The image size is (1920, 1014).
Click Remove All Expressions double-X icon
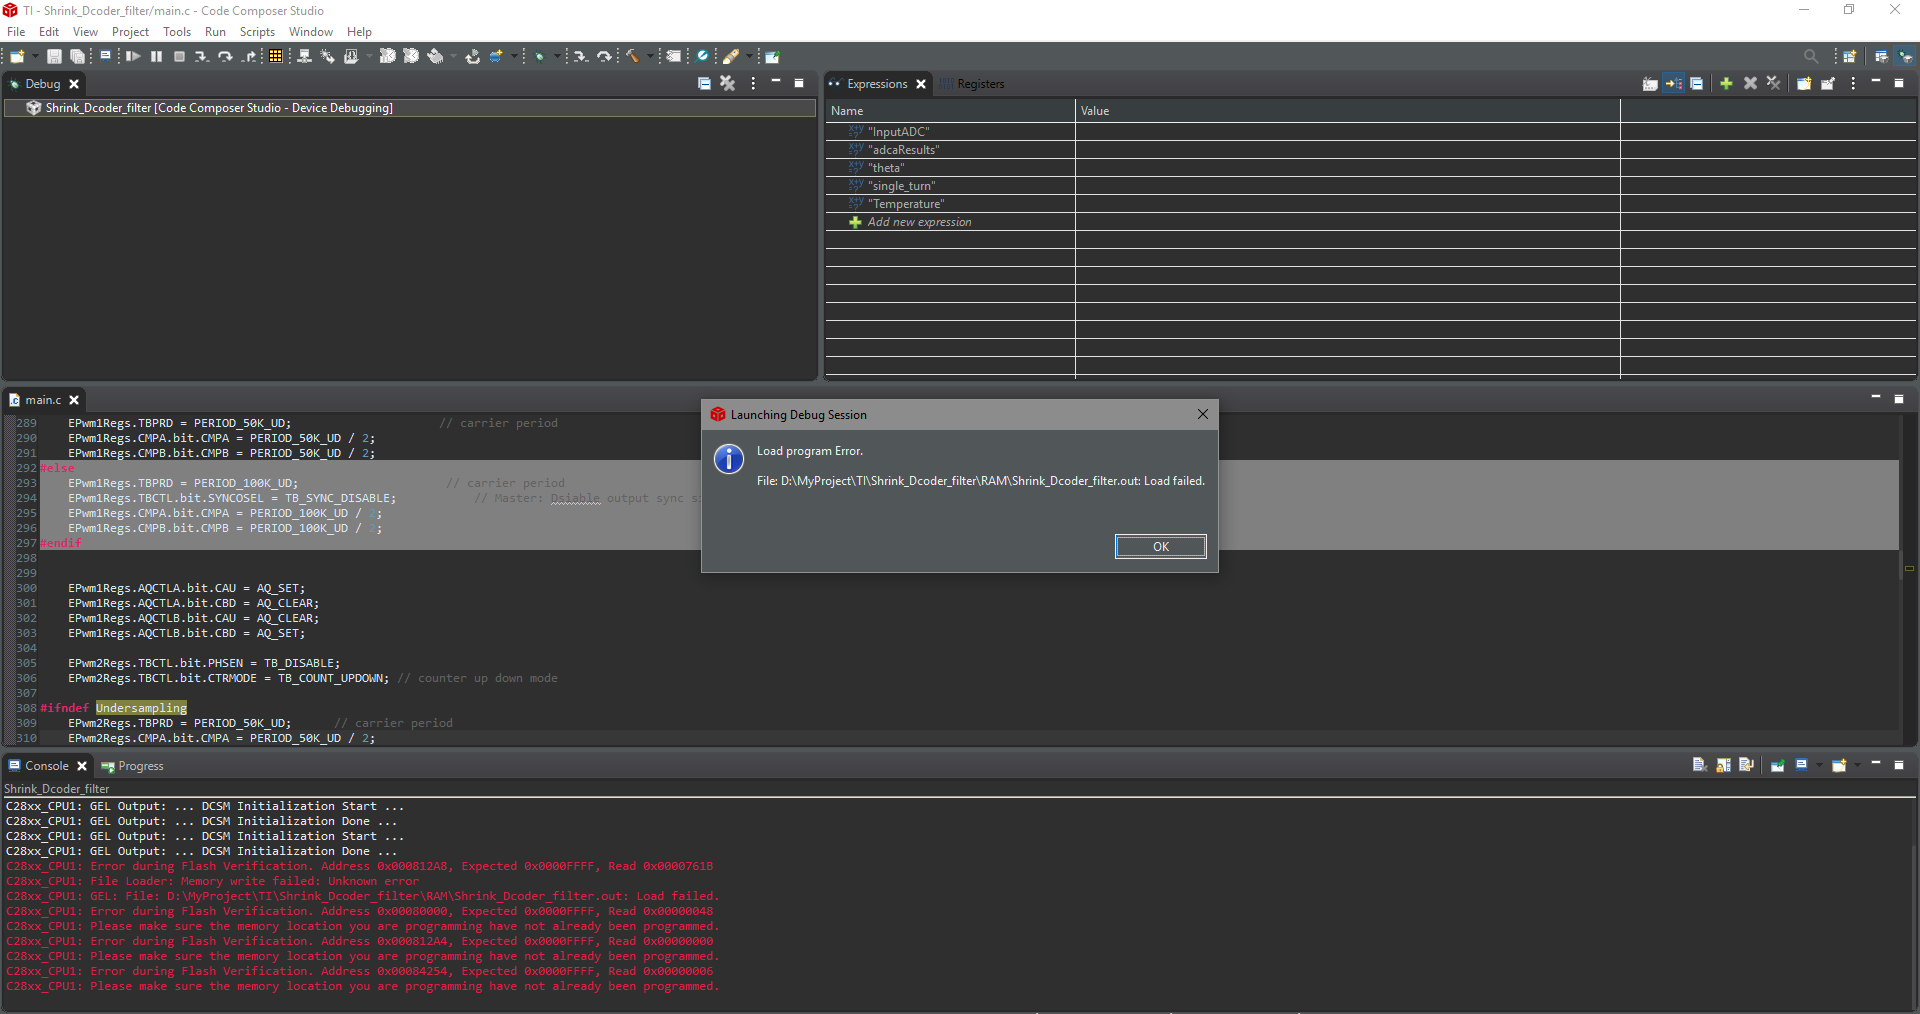pos(1774,84)
